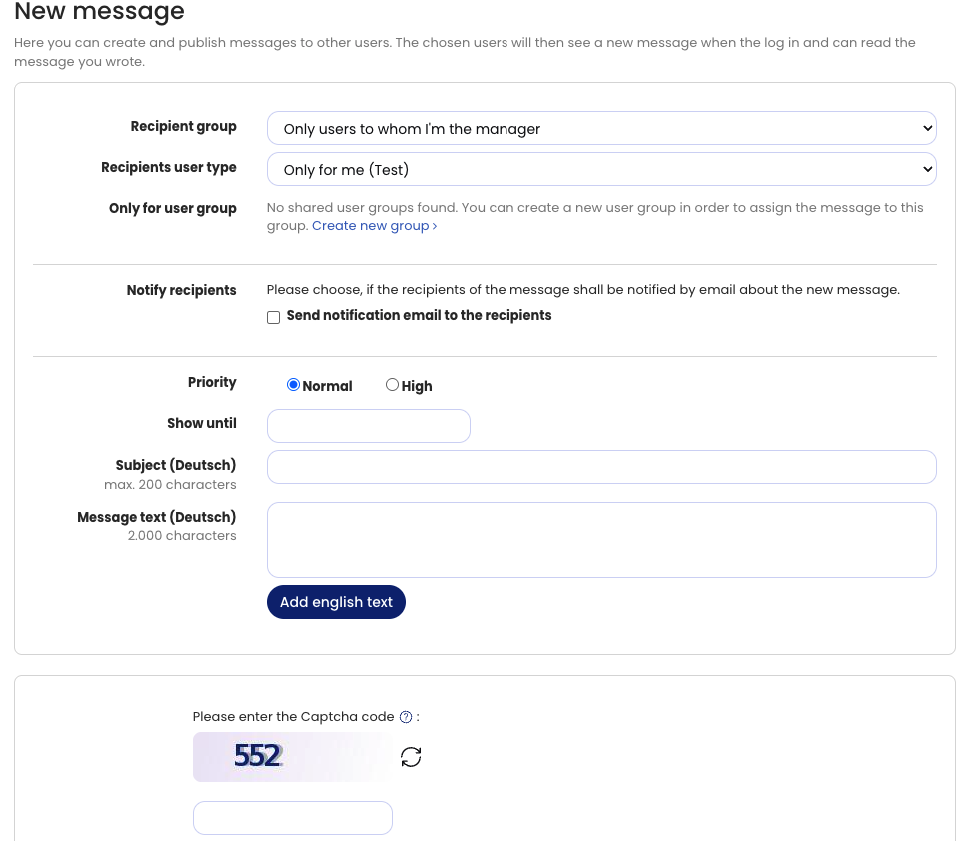Select the Normal priority radio button
969x841 pixels.
293,384
